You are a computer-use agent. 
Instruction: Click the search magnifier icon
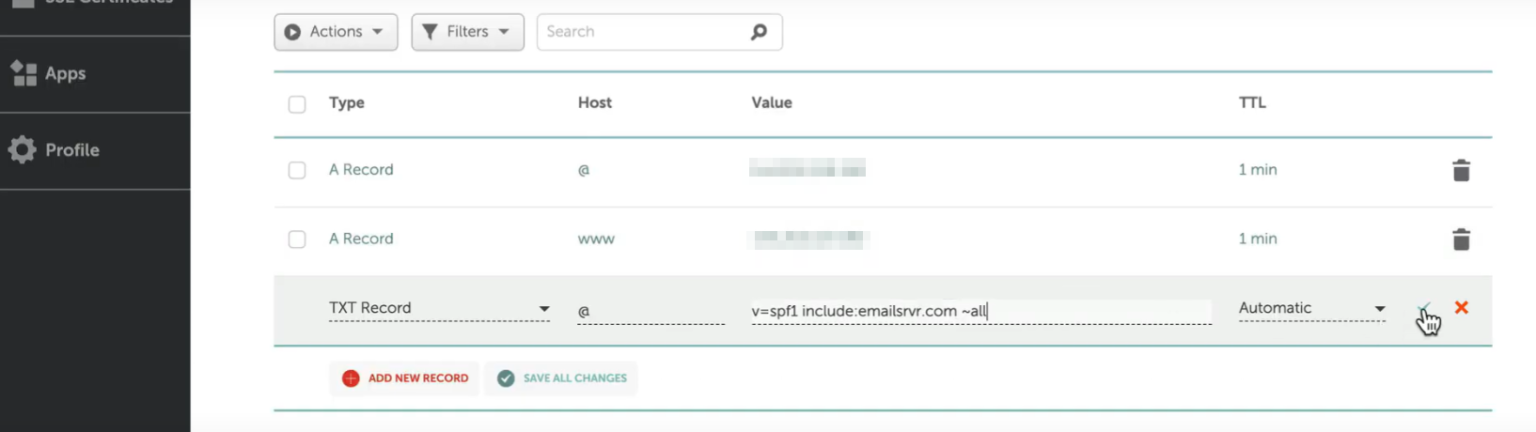point(759,32)
